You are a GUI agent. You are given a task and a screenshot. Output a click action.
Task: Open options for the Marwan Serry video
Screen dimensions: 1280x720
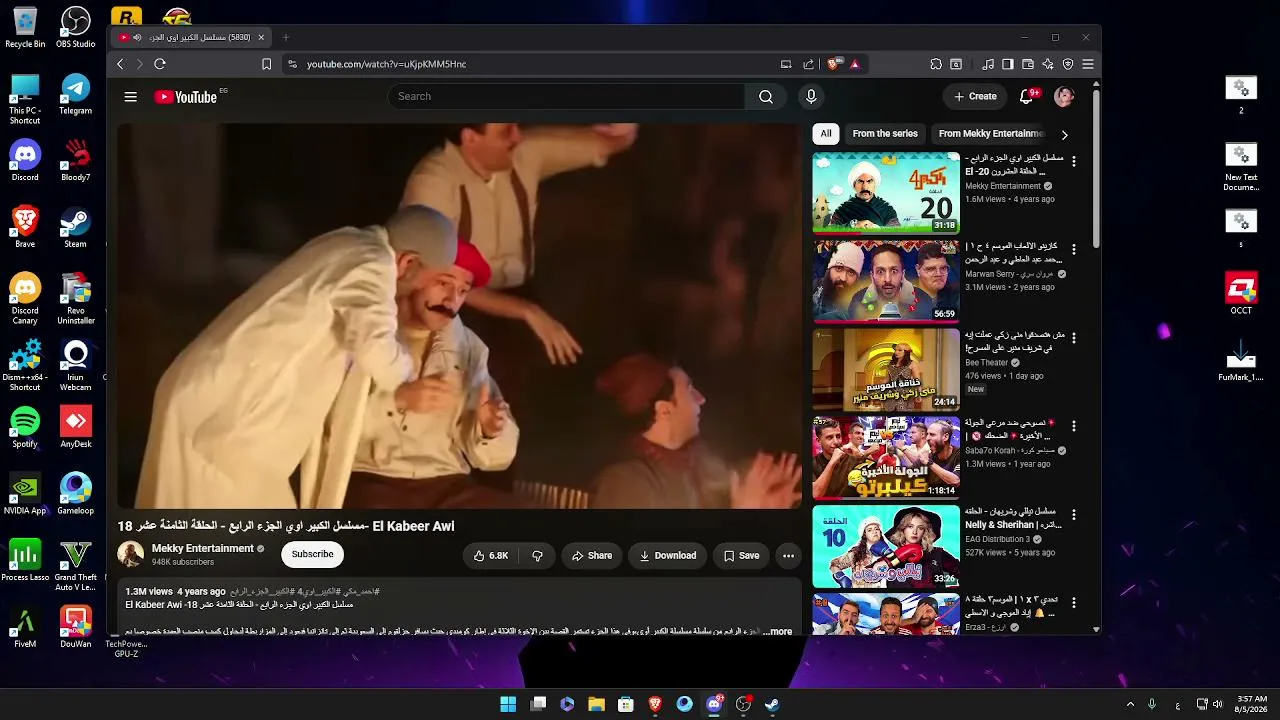(1074, 249)
